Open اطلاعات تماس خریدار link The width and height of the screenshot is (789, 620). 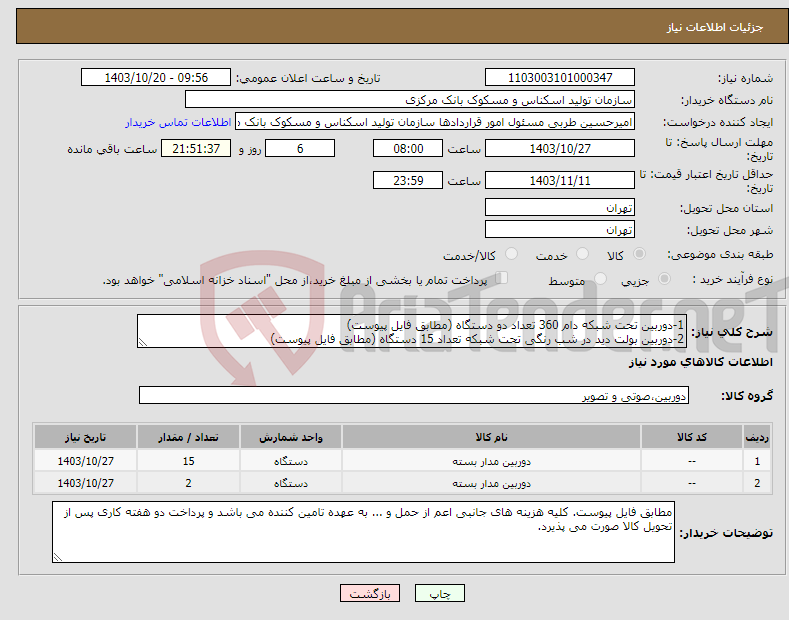coord(178,122)
